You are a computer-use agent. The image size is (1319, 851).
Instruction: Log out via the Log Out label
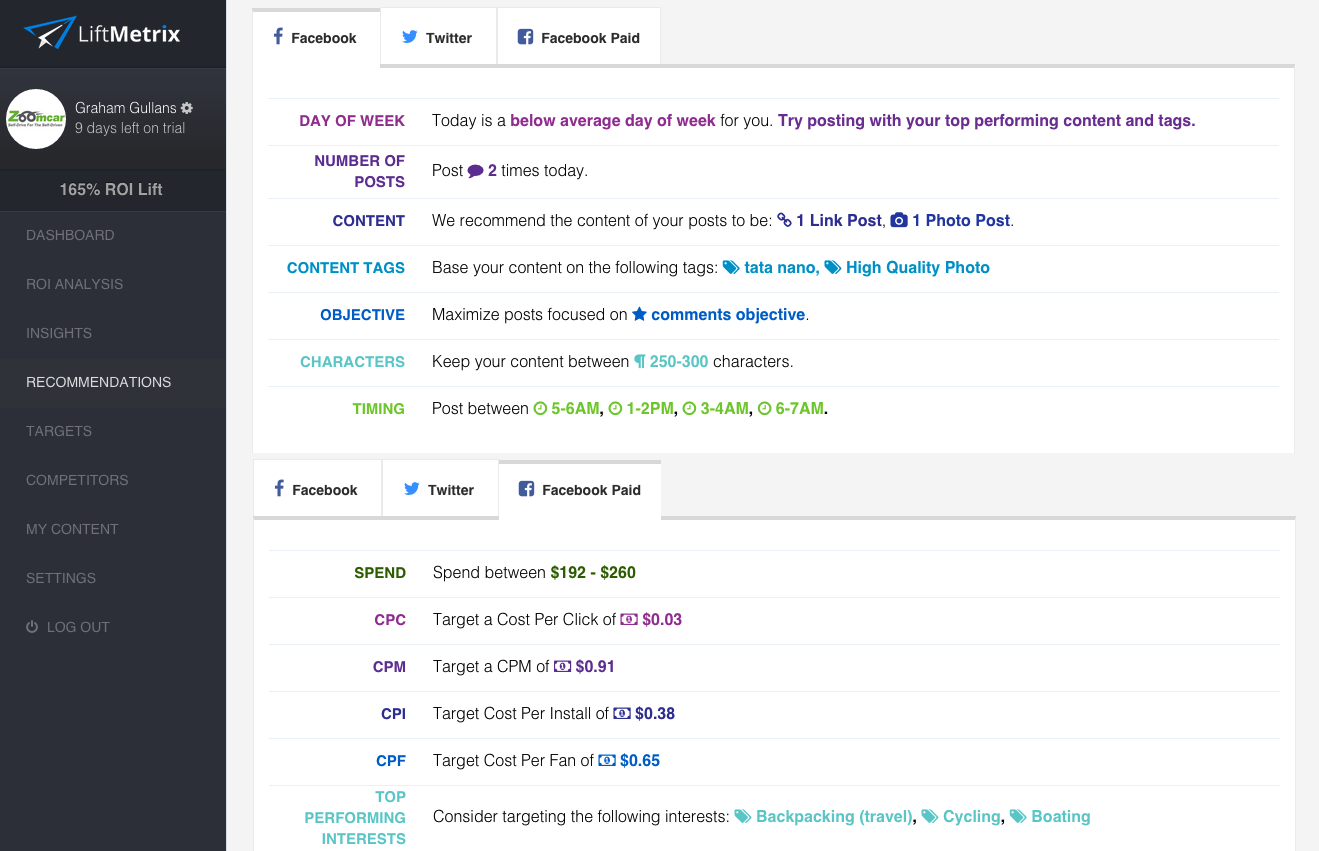[x=78, y=627]
